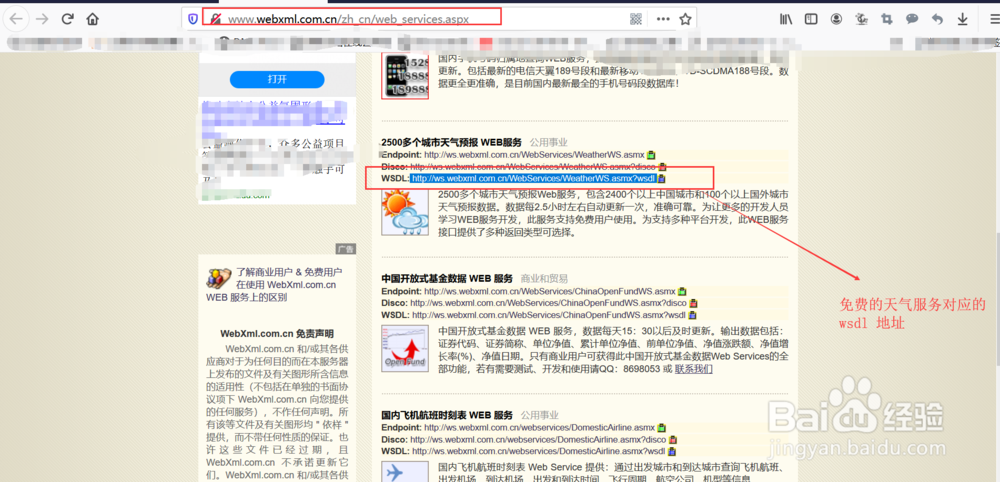Open WeatherWS.asmx?disco link

click(x=533, y=166)
